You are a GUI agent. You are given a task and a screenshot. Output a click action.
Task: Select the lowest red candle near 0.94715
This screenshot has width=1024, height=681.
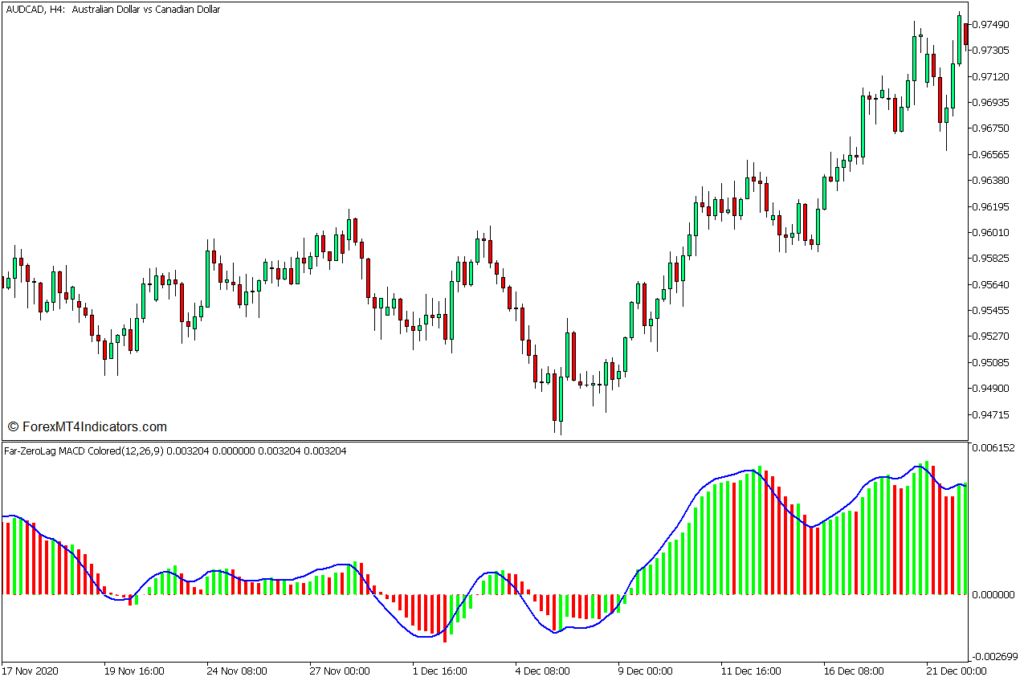click(553, 397)
